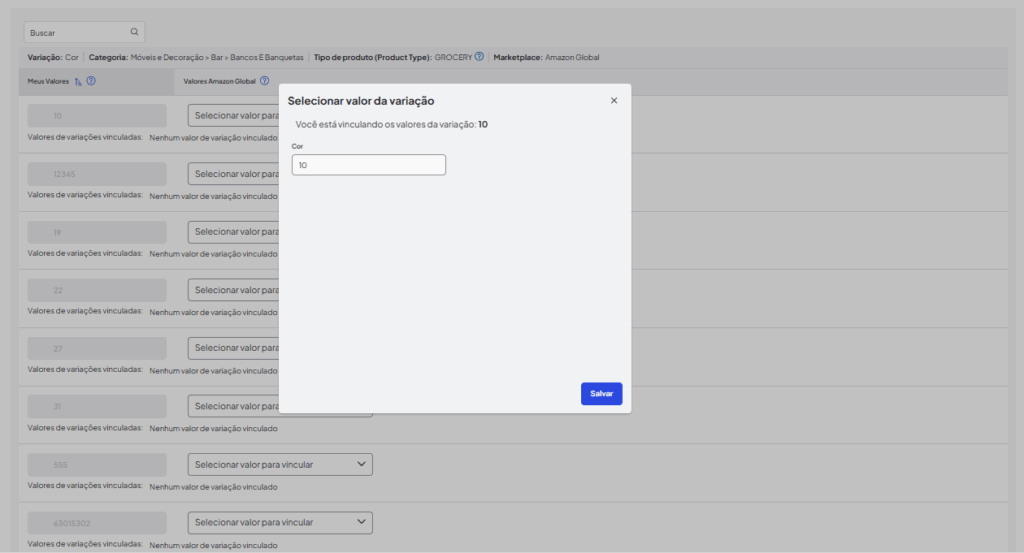Close the Selecionar valor da variação dialog
The height and width of the screenshot is (553, 1024).
[614, 100]
